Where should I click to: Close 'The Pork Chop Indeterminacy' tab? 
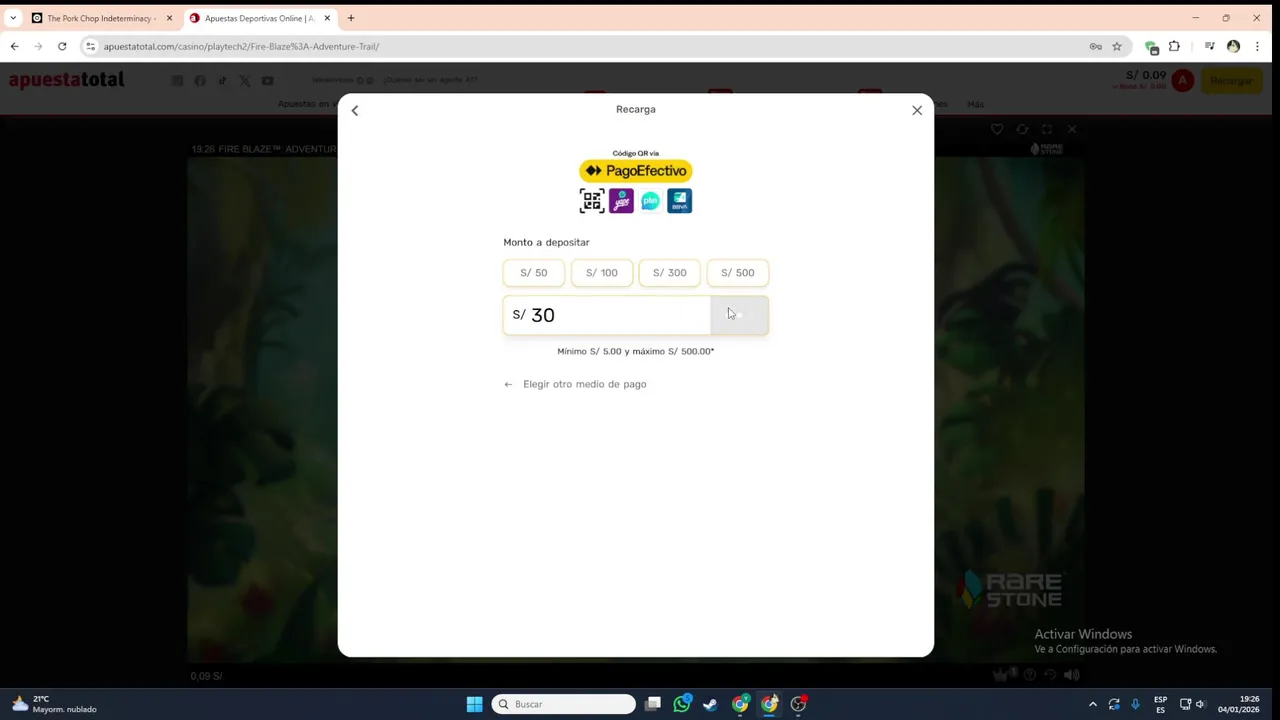point(169,18)
